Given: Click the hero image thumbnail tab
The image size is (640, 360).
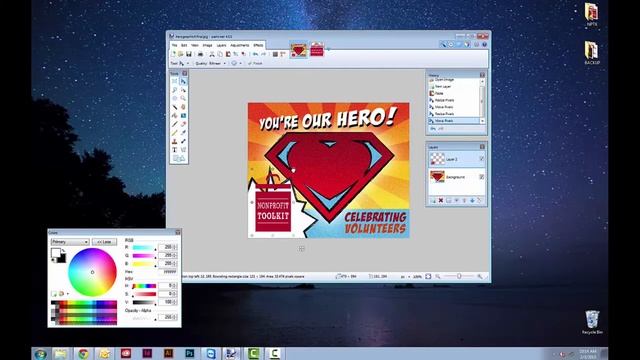Looking at the screenshot, I should (x=298, y=50).
